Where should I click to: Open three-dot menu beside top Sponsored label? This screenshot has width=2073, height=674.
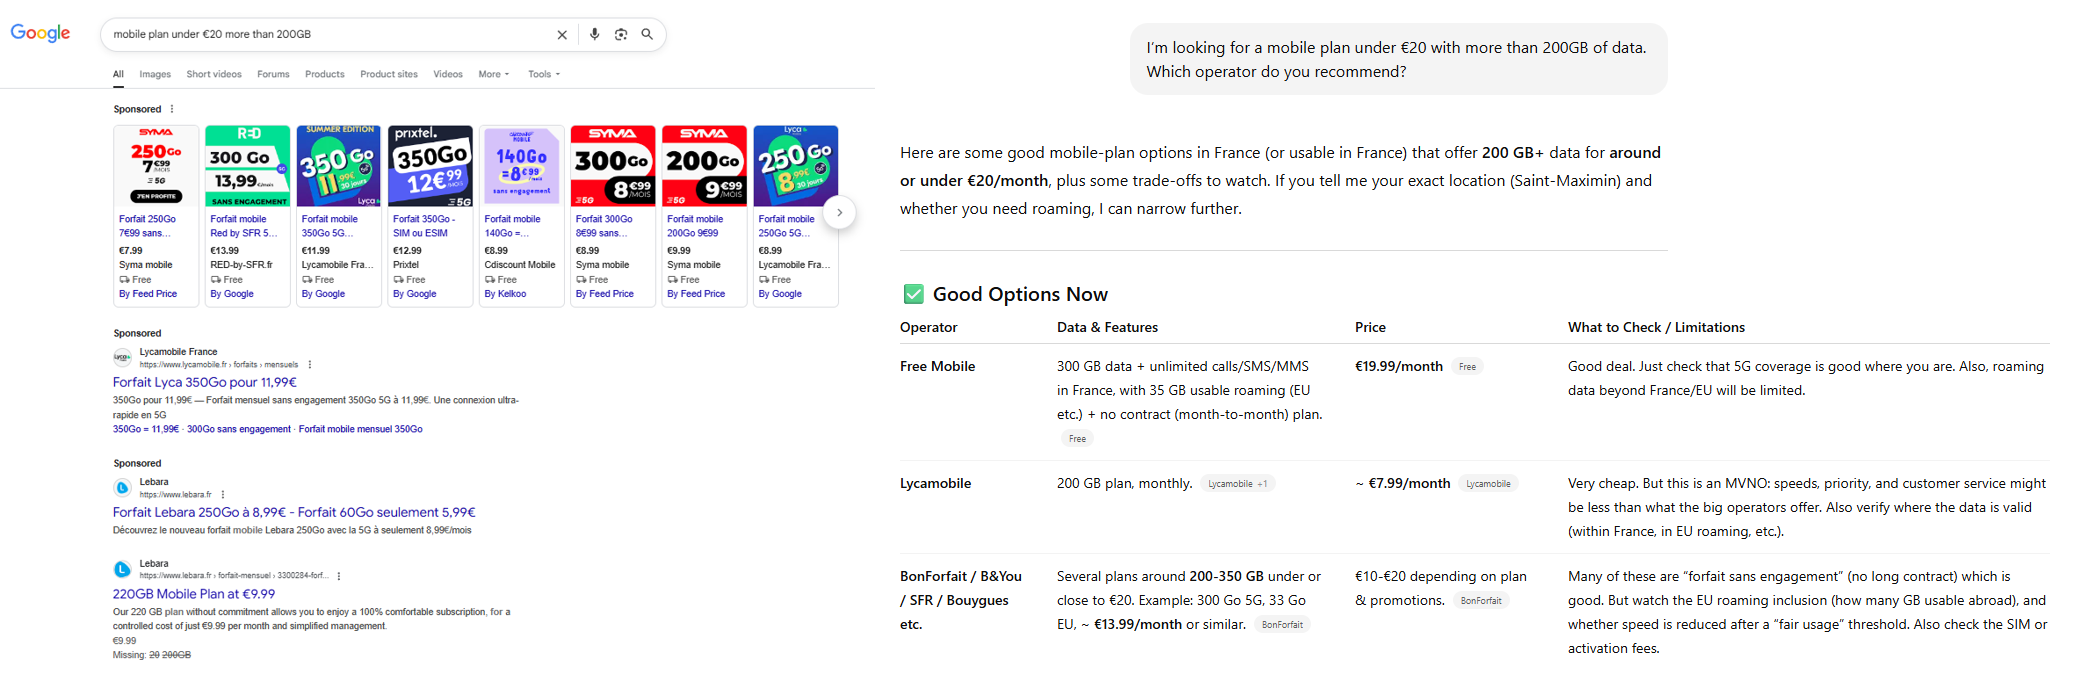pos(172,109)
